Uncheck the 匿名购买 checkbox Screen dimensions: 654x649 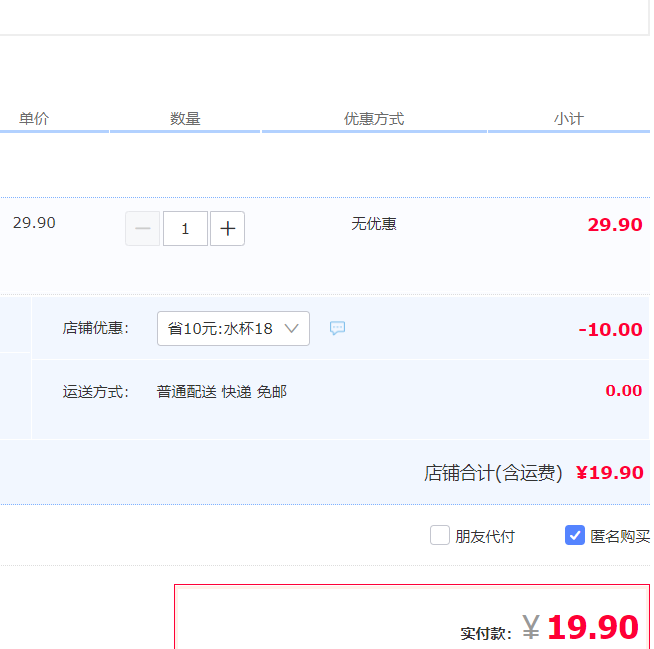575,535
